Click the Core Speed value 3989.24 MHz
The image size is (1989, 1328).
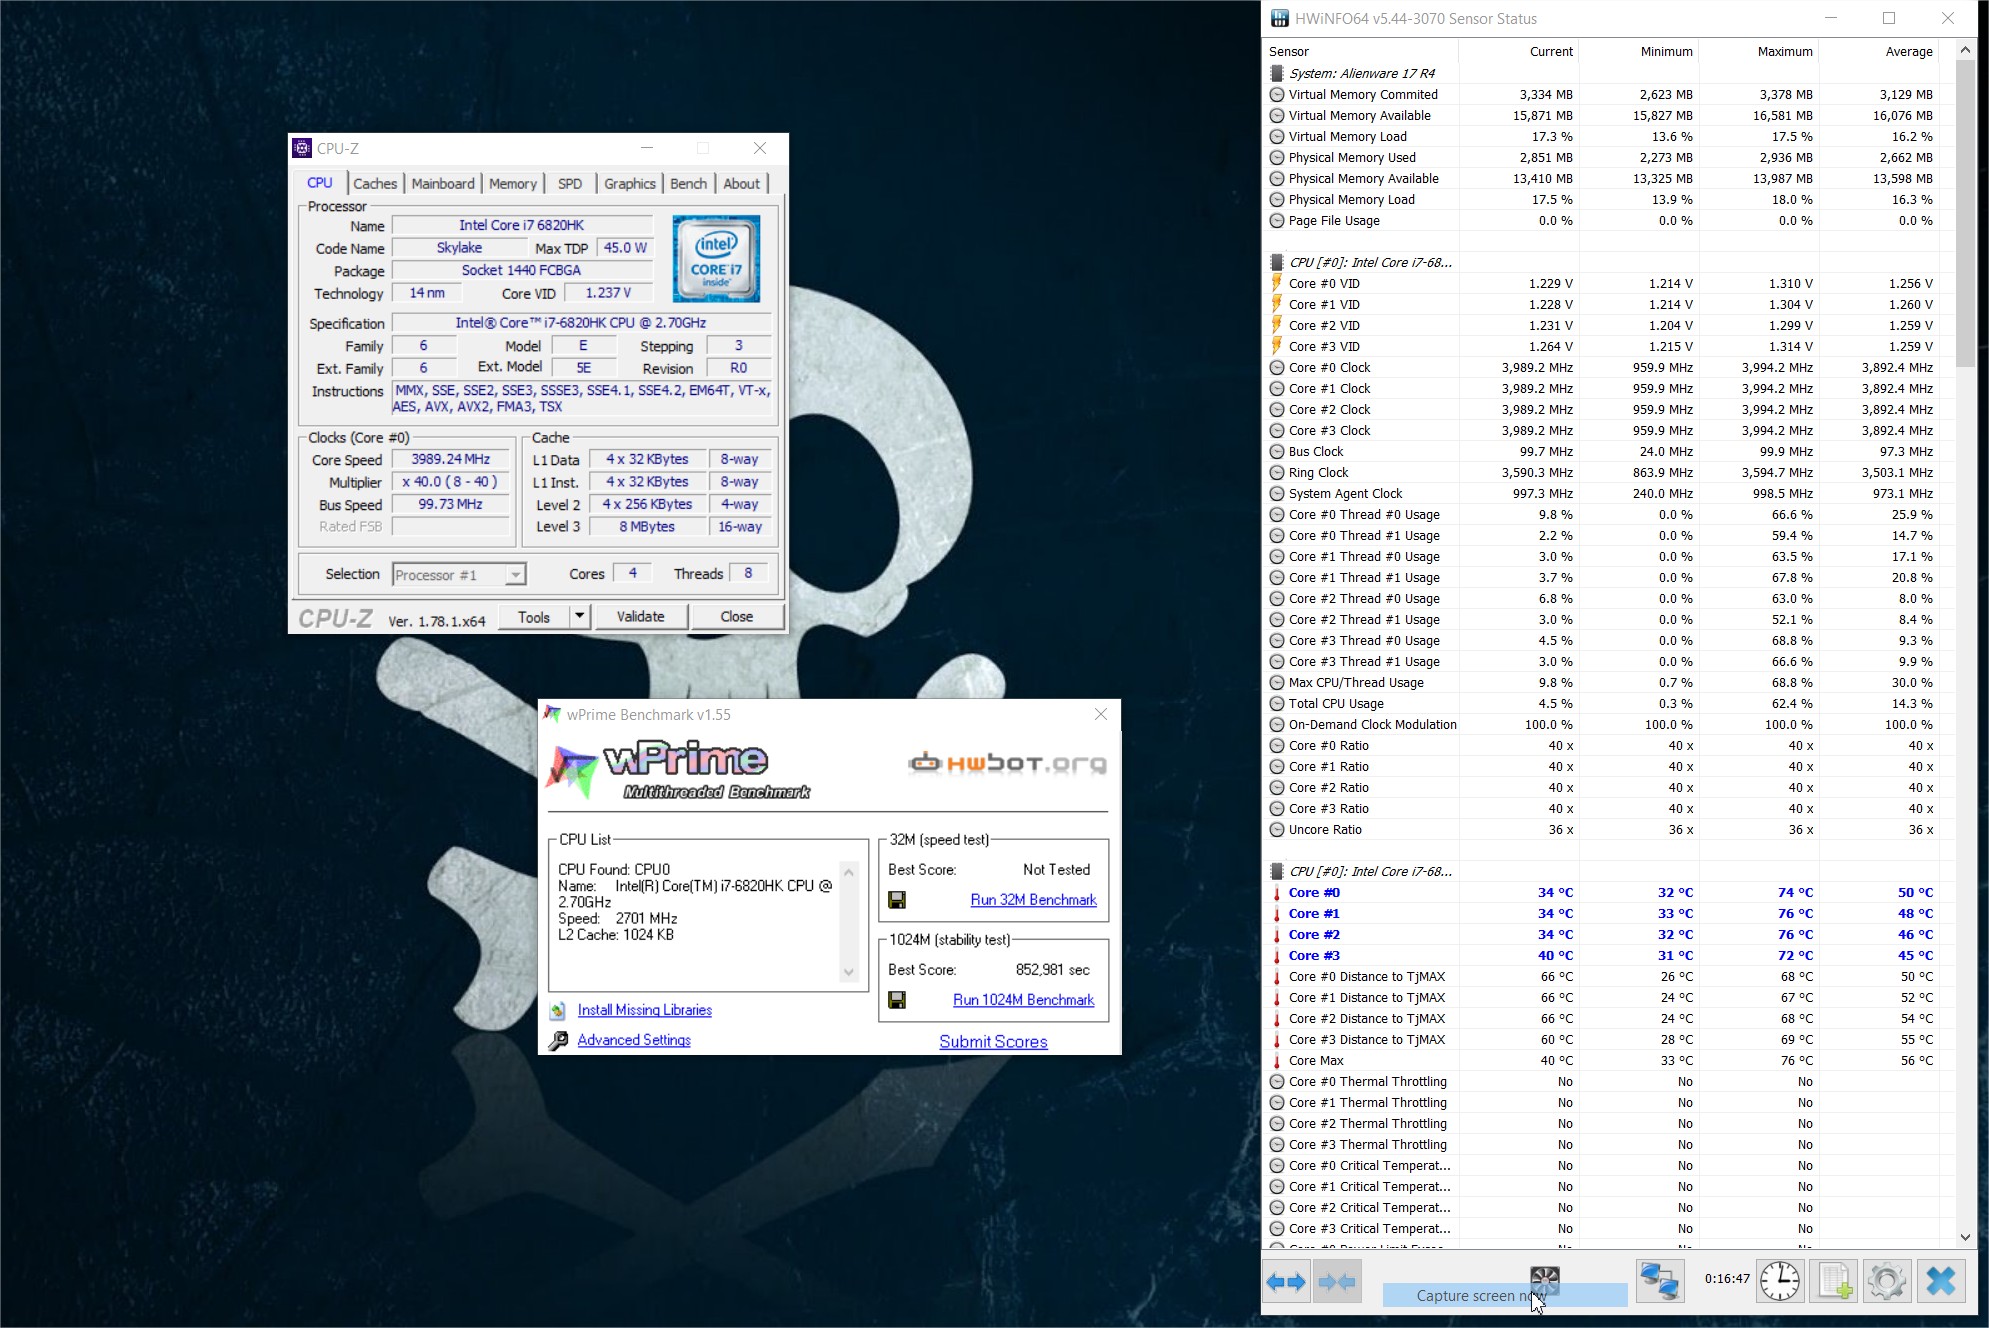(451, 460)
